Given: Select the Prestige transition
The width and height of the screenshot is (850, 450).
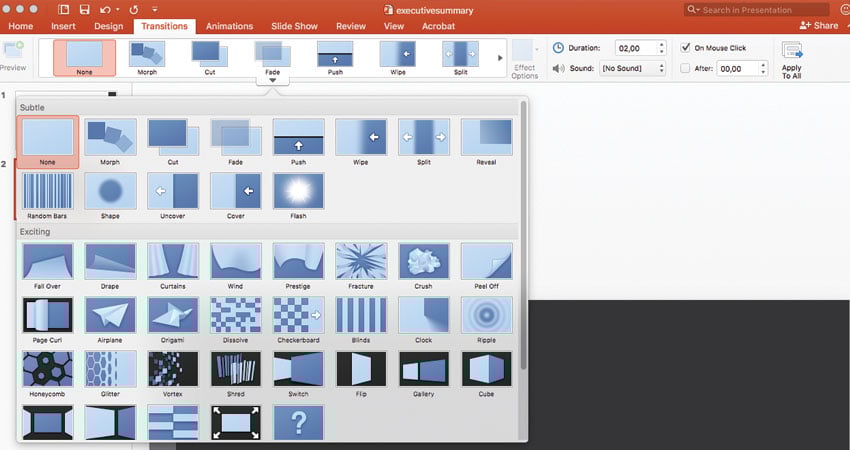Looking at the screenshot, I should 298,266.
